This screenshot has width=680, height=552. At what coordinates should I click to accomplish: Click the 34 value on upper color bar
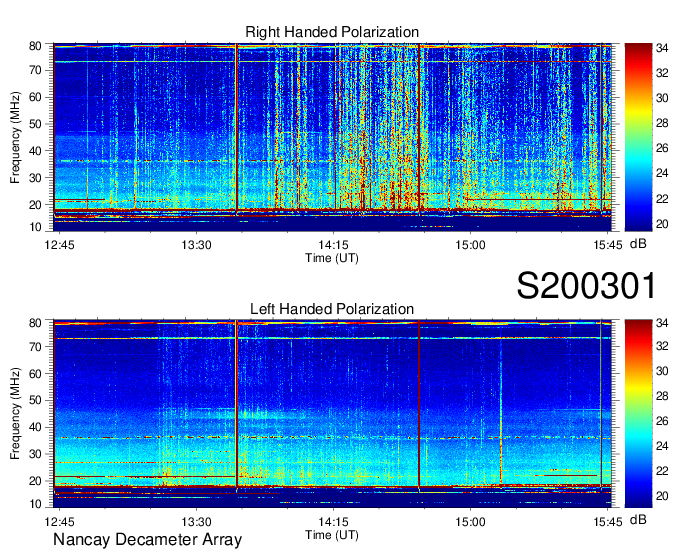coord(662,48)
